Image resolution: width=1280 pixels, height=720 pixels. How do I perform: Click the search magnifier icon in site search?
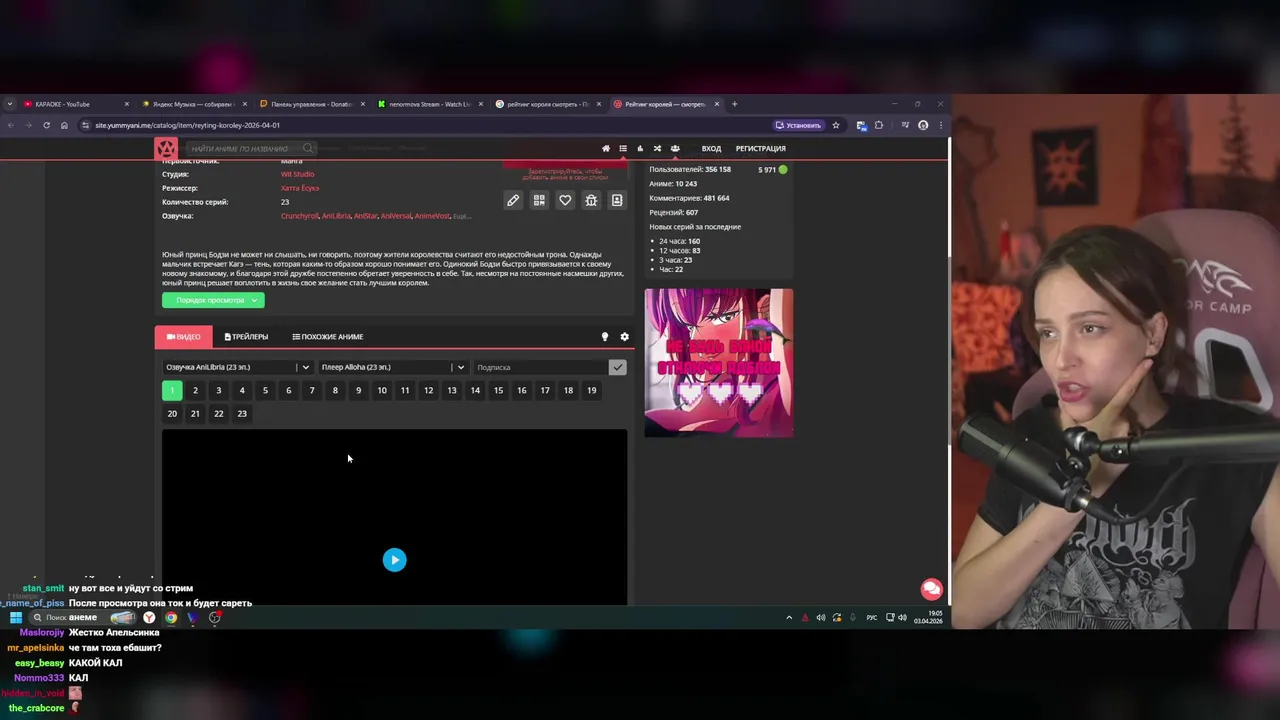pos(308,149)
